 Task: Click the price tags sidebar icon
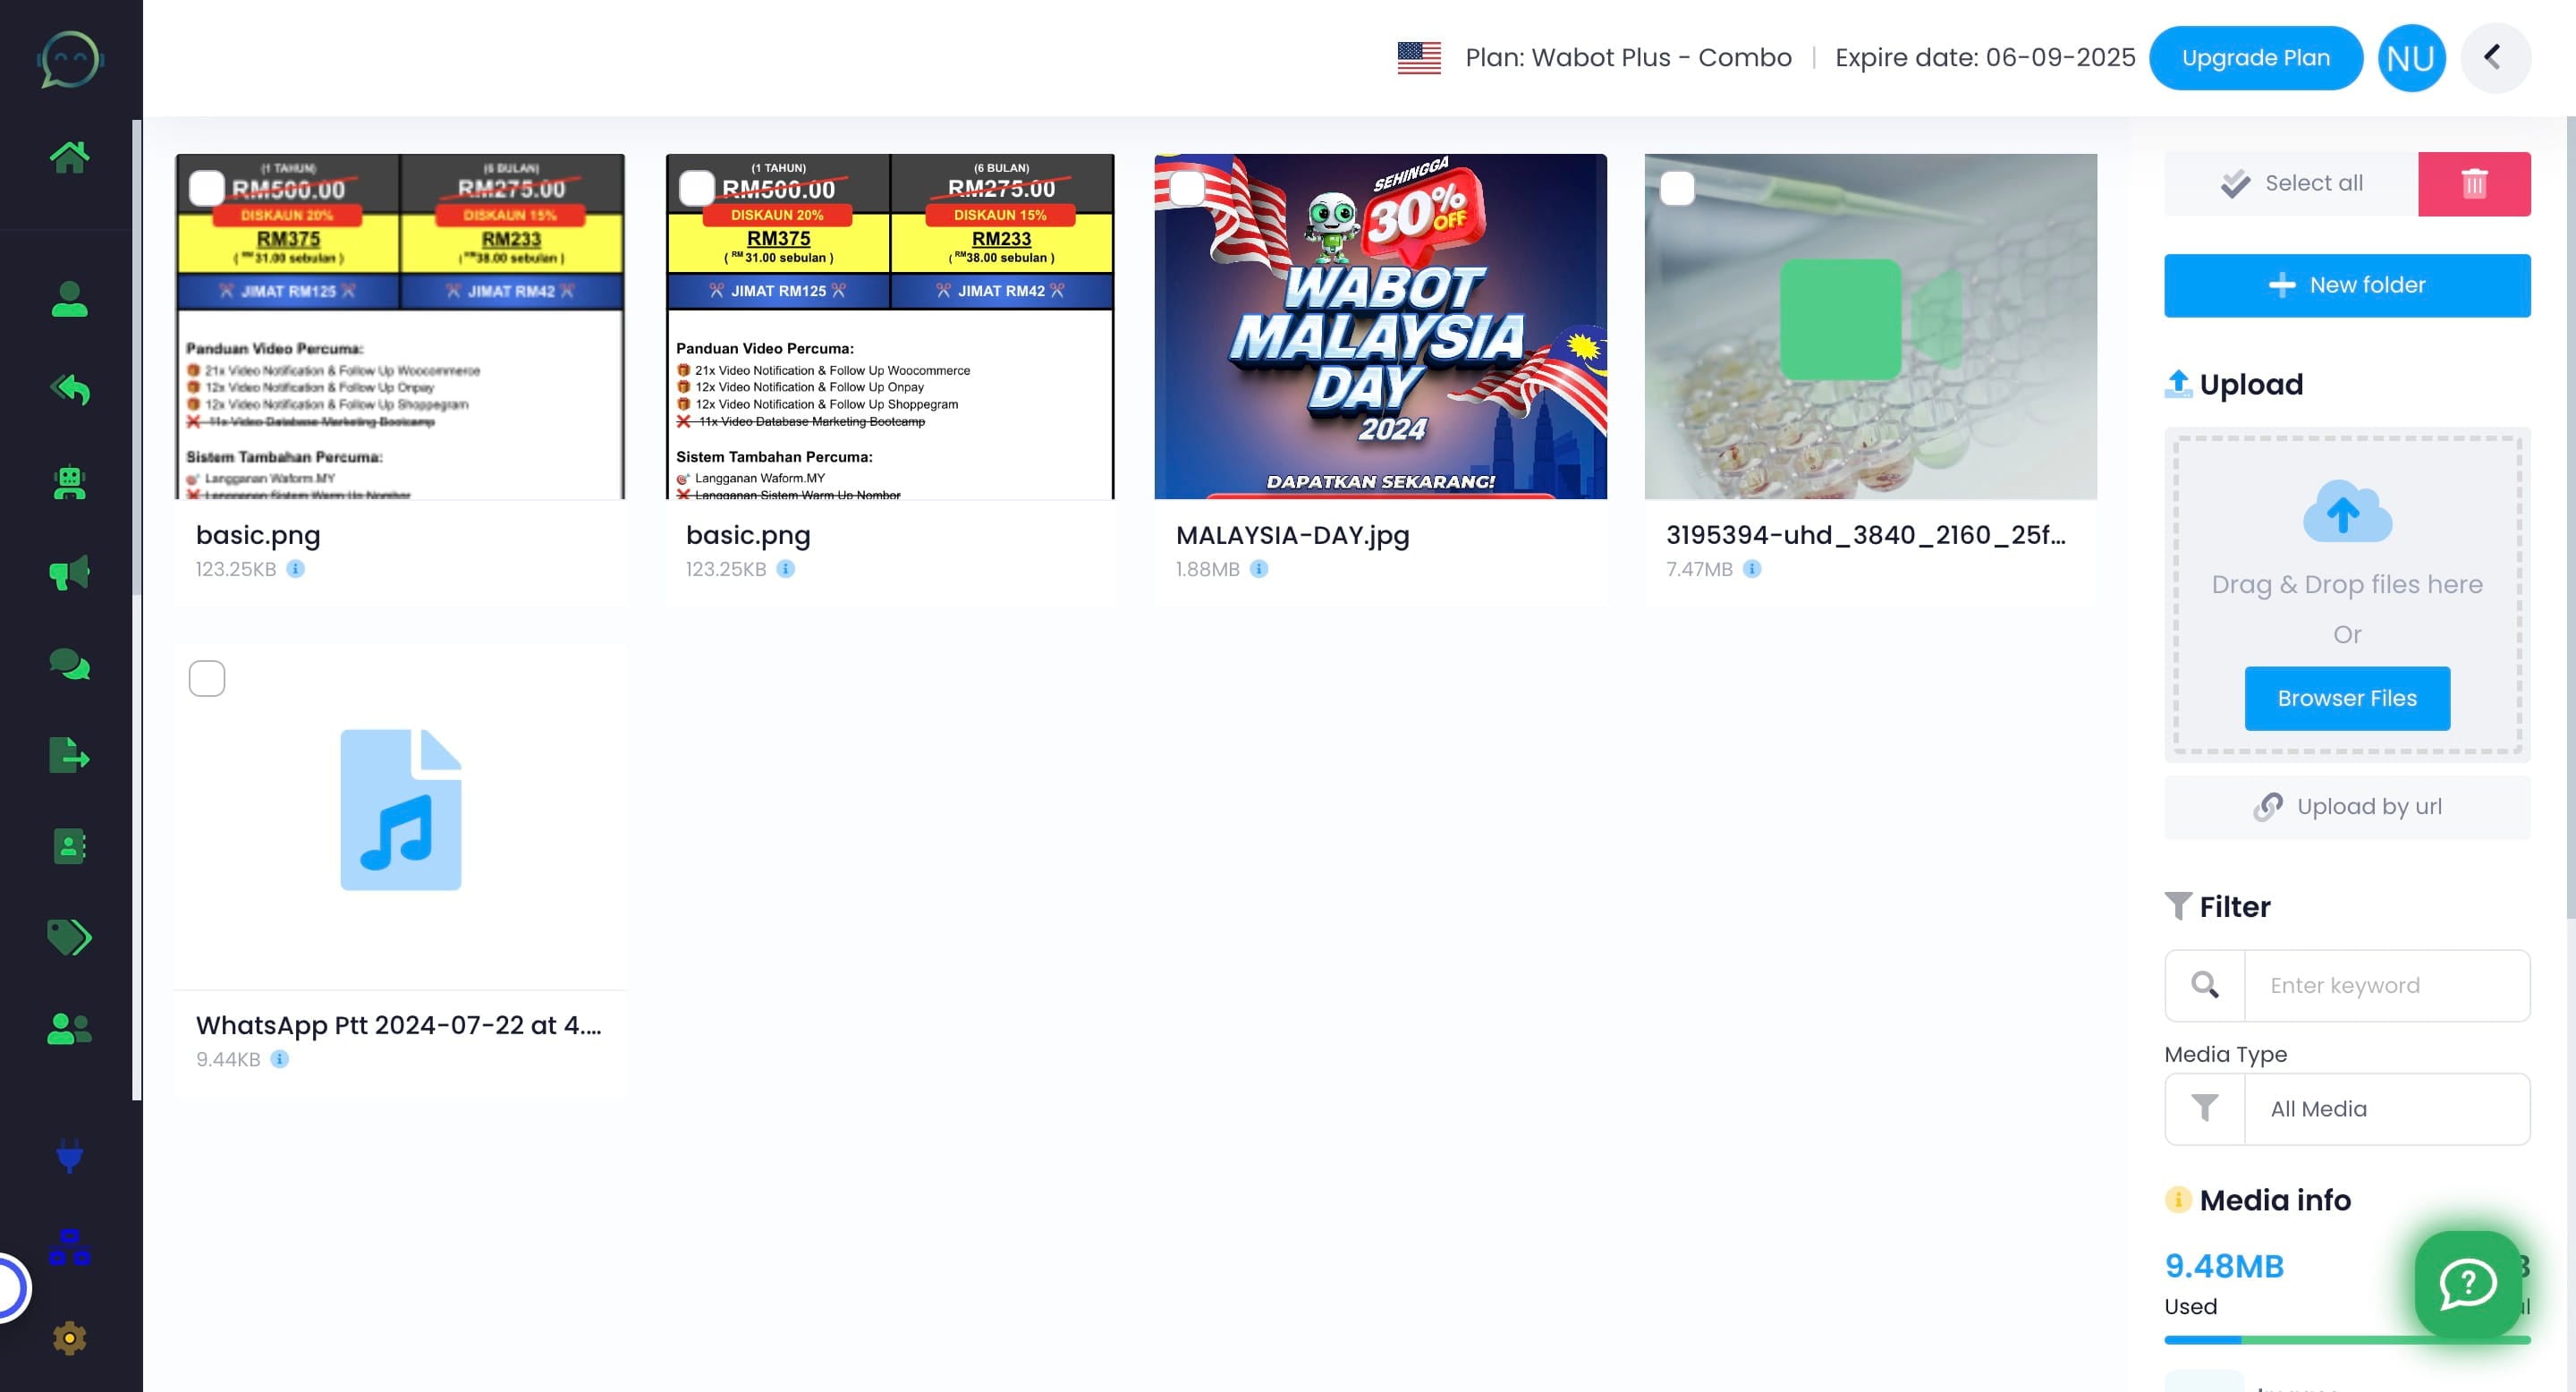(69, 937)
